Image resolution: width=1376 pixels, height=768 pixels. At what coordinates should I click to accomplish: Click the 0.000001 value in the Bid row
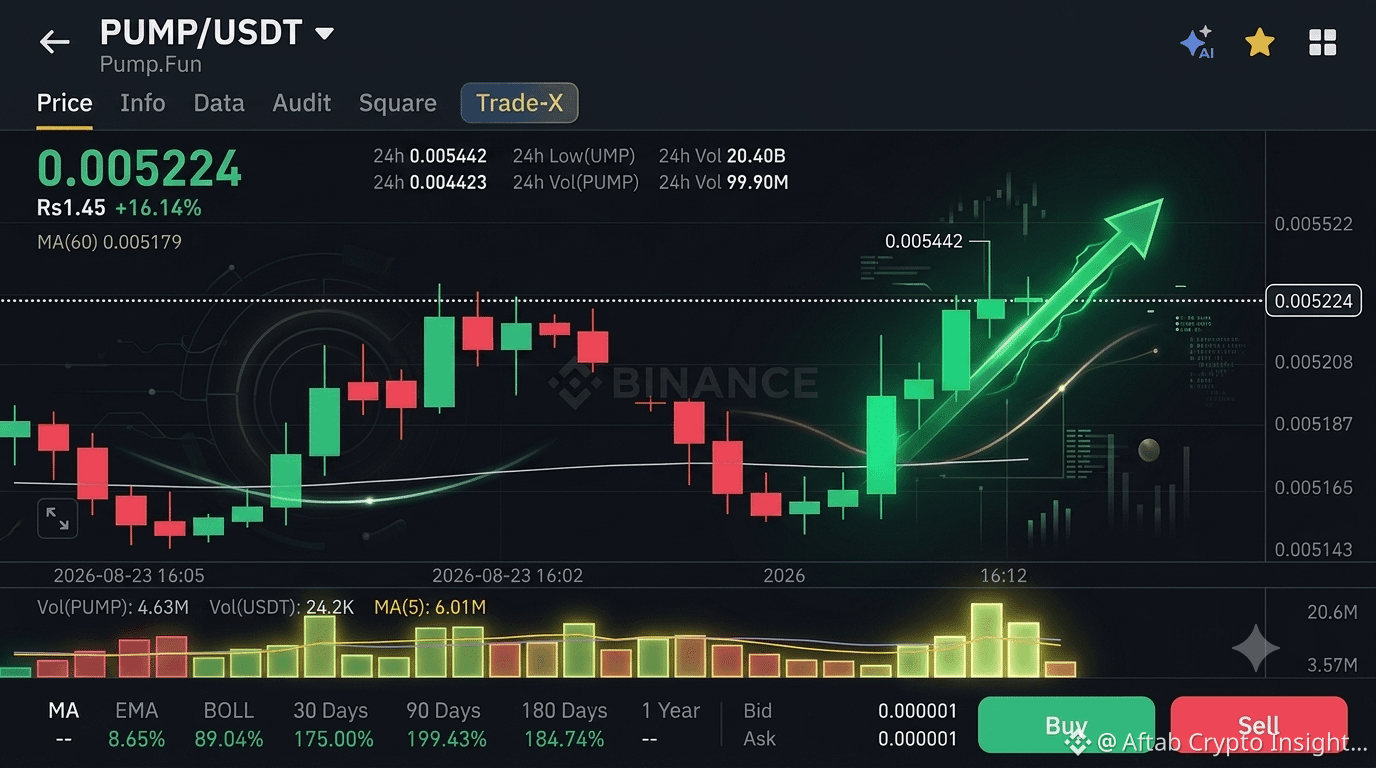[917, 711]
